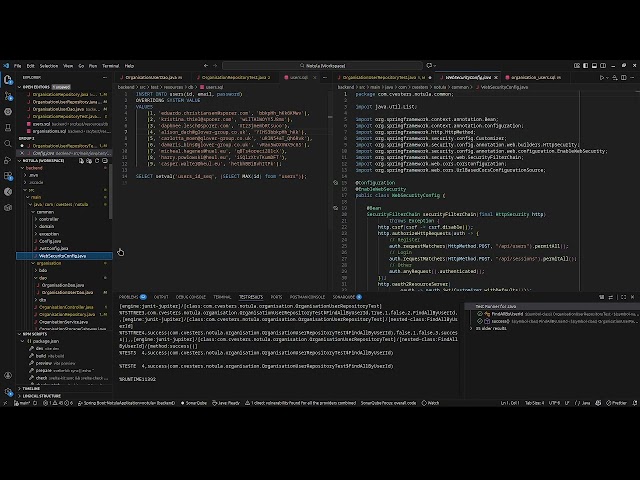Switch to the Terminal panel tab
Screen dimensions: 640x480
pos(222,297)
